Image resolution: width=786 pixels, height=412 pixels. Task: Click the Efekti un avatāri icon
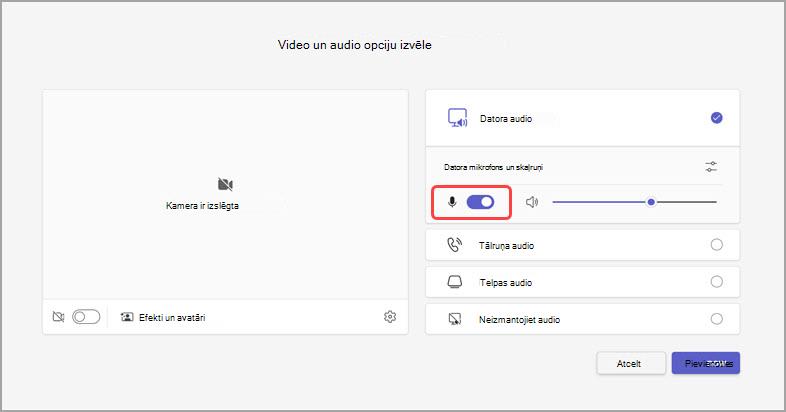pyautogui.click(x=127, y=317)
